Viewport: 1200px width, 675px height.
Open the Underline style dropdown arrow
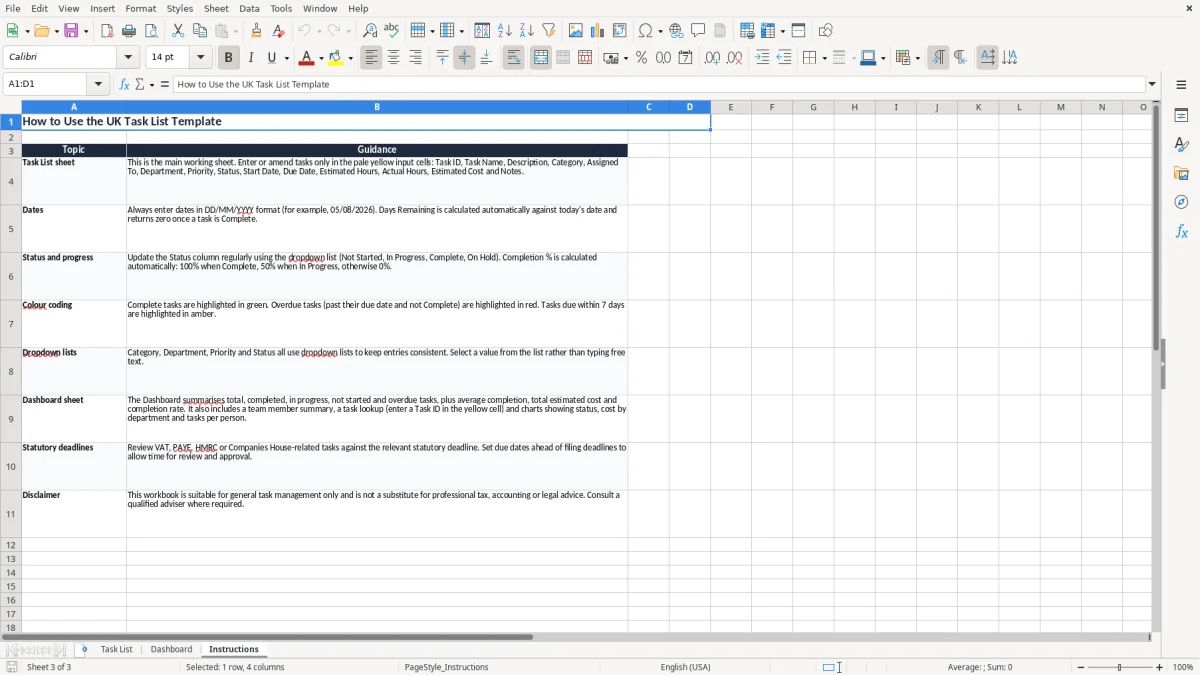tap(286, 58)
